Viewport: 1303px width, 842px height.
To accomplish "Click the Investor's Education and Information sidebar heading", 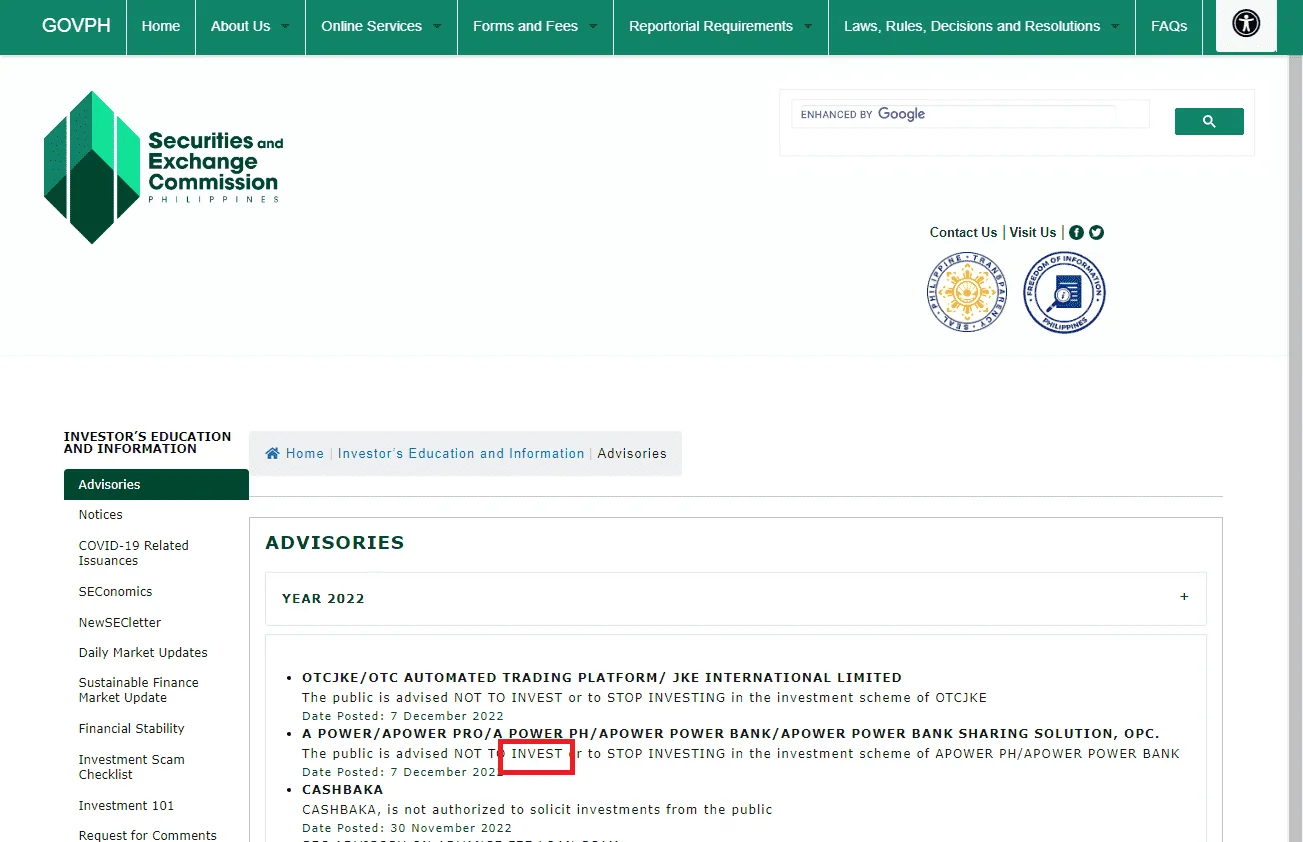I will (147, 442).
